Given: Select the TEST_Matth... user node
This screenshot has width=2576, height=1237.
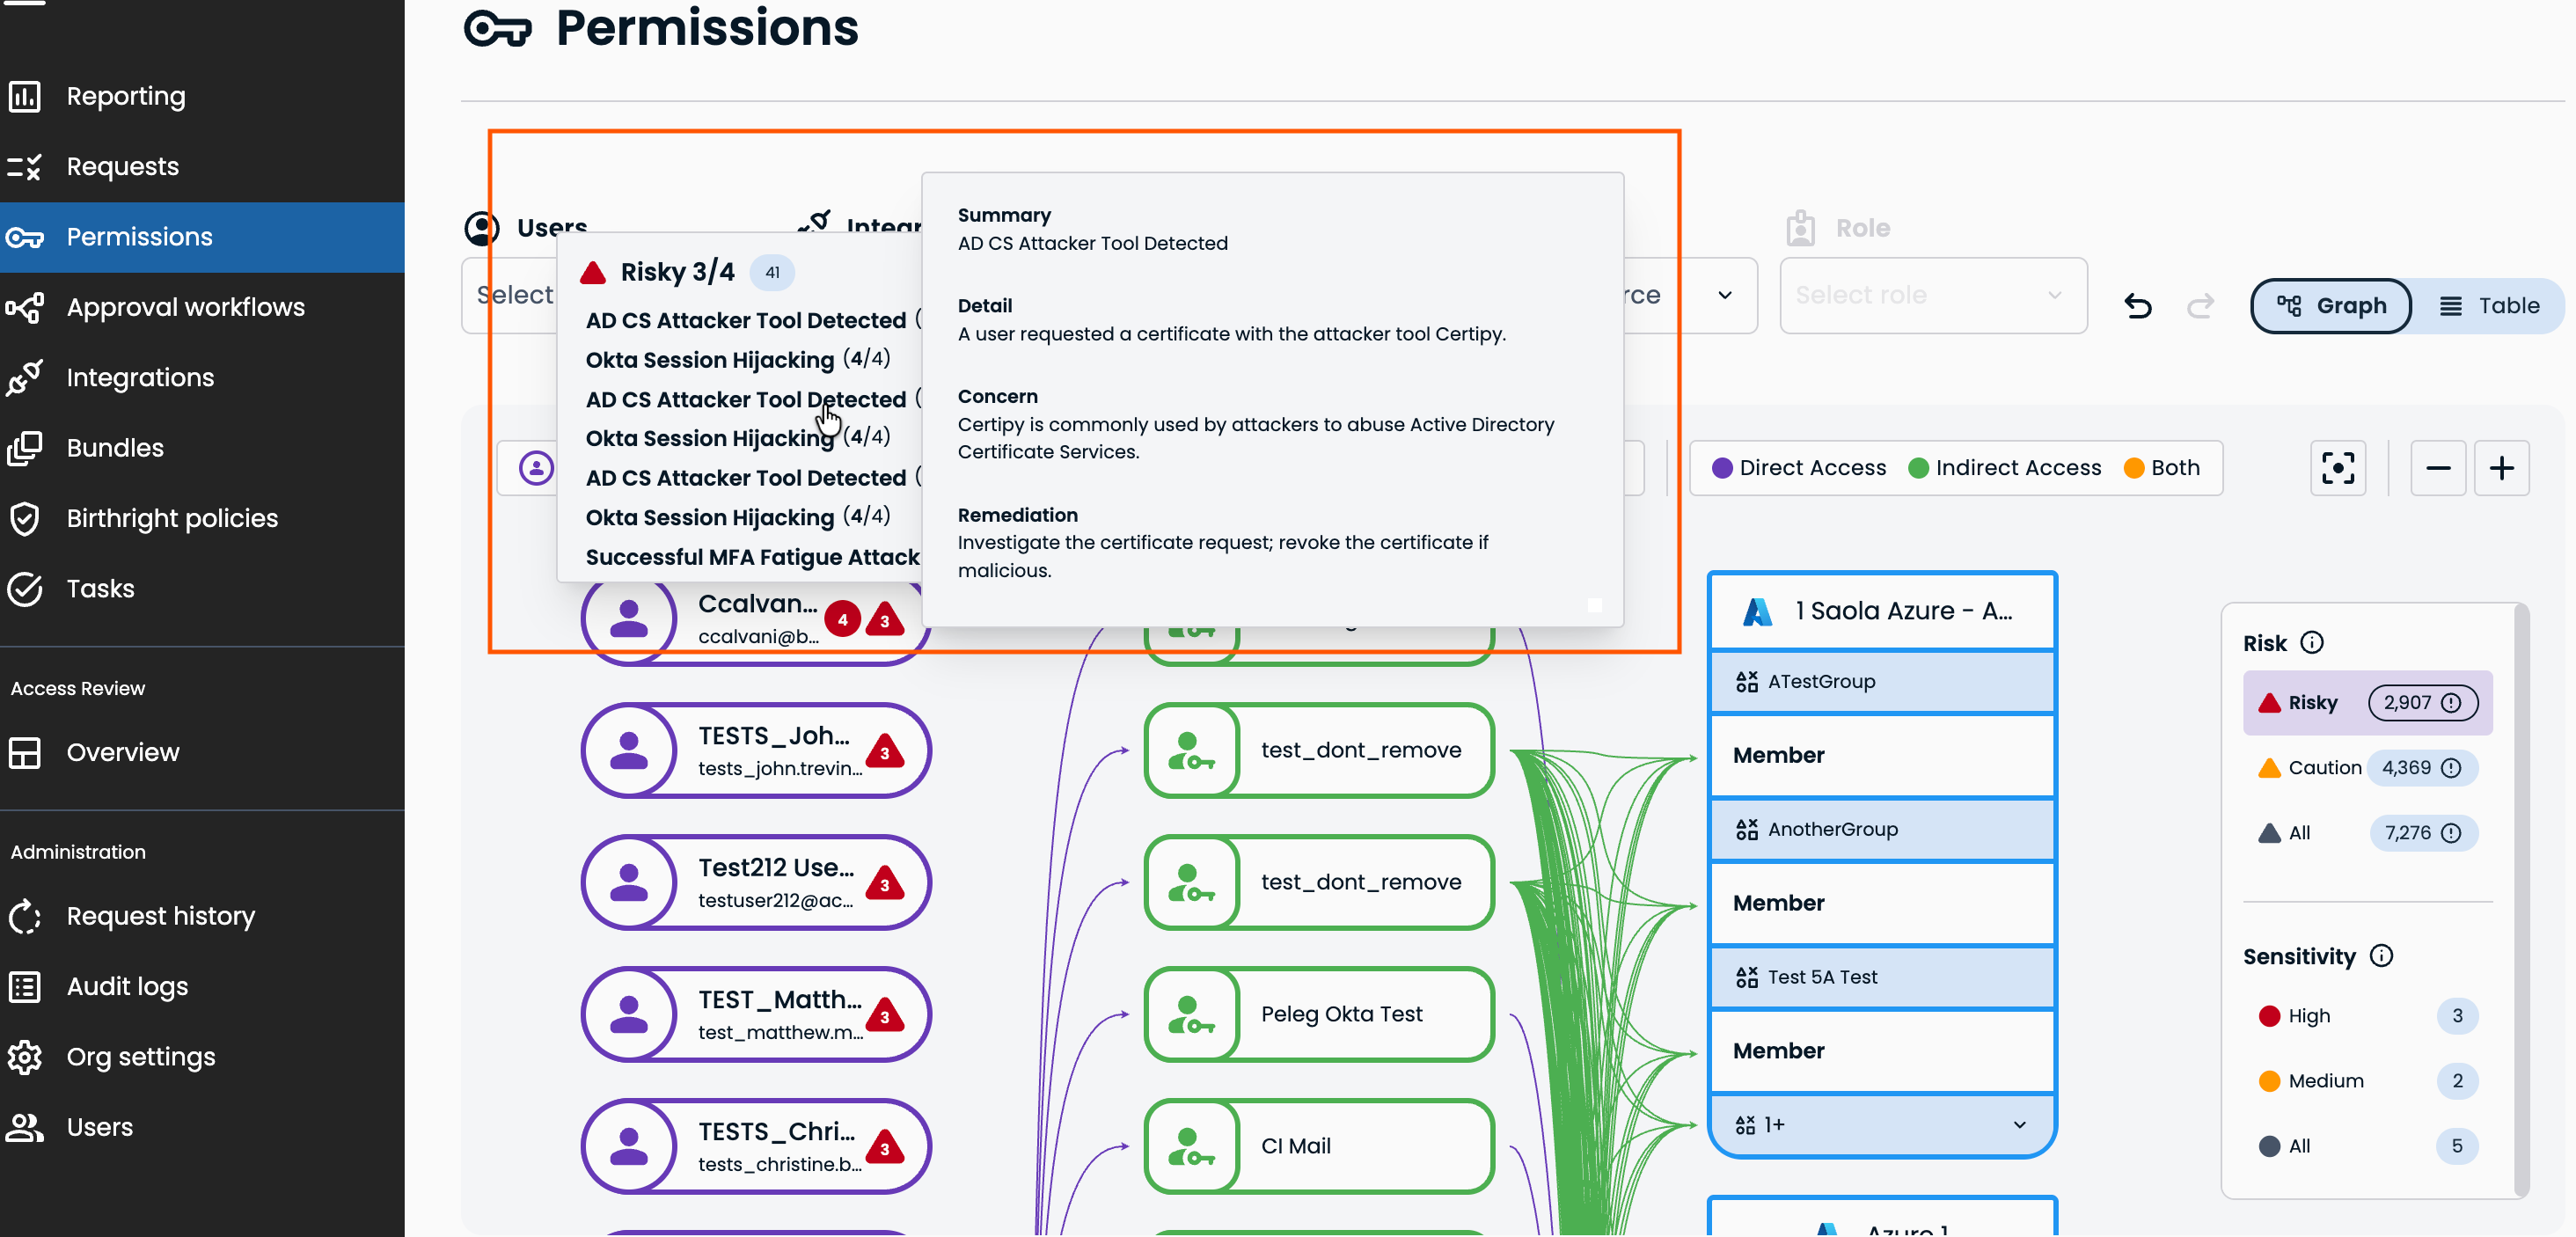Looking at the screenshot, I should point(756,1015).
